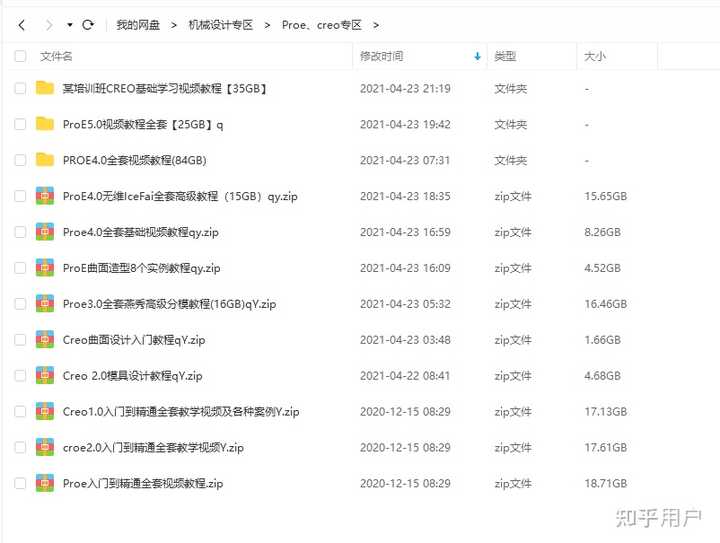Click zip icon of Creo1.0入门到精通全套教学视频

tap(45, 411)
